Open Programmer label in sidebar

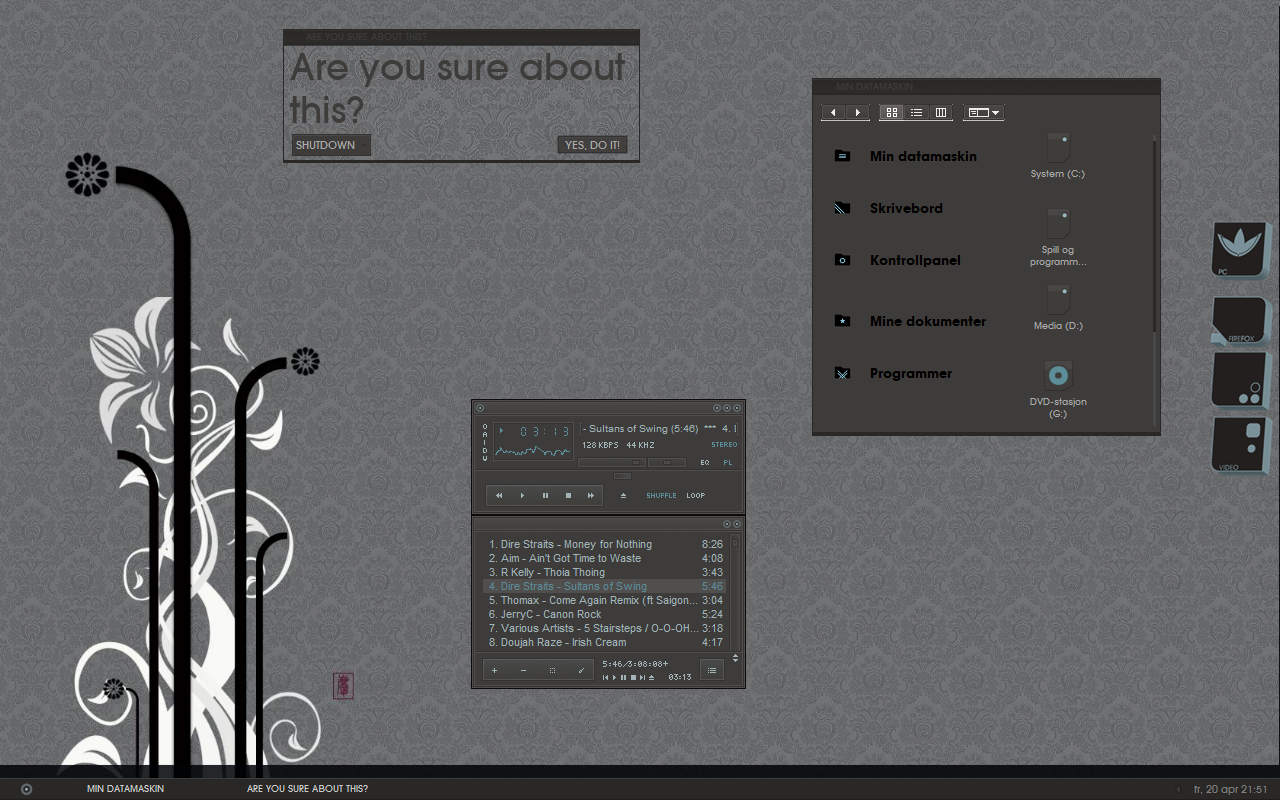click(911, 373)
